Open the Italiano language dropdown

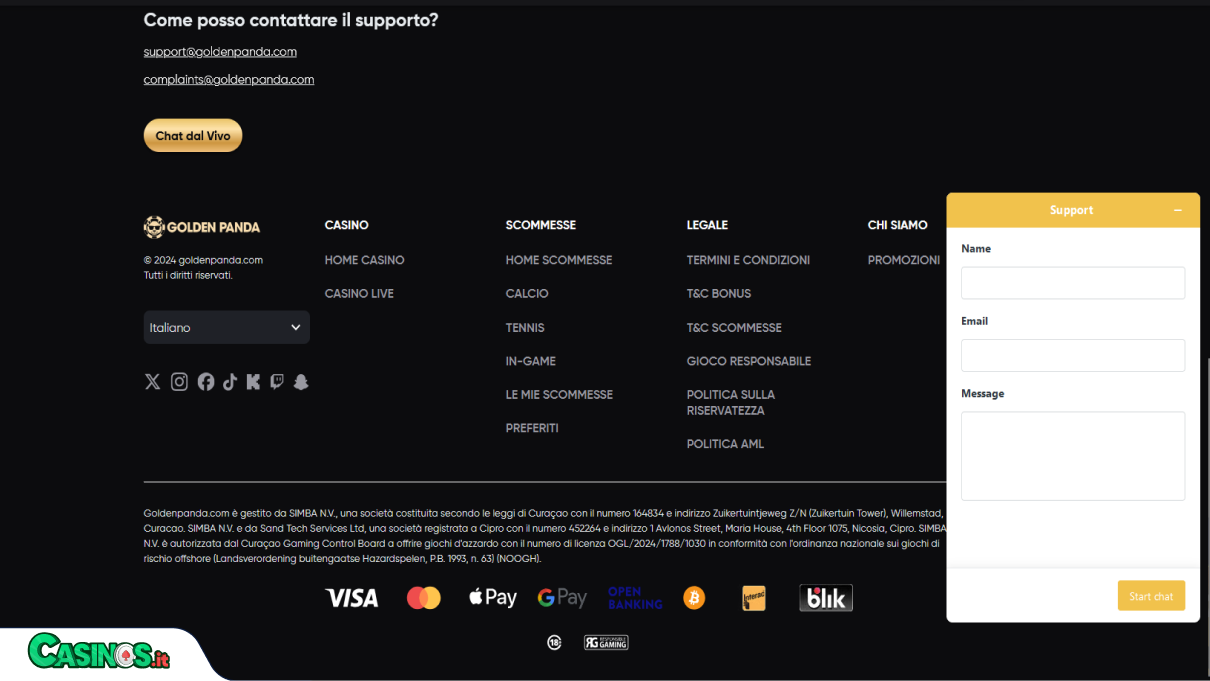click(x=227, y=328)
